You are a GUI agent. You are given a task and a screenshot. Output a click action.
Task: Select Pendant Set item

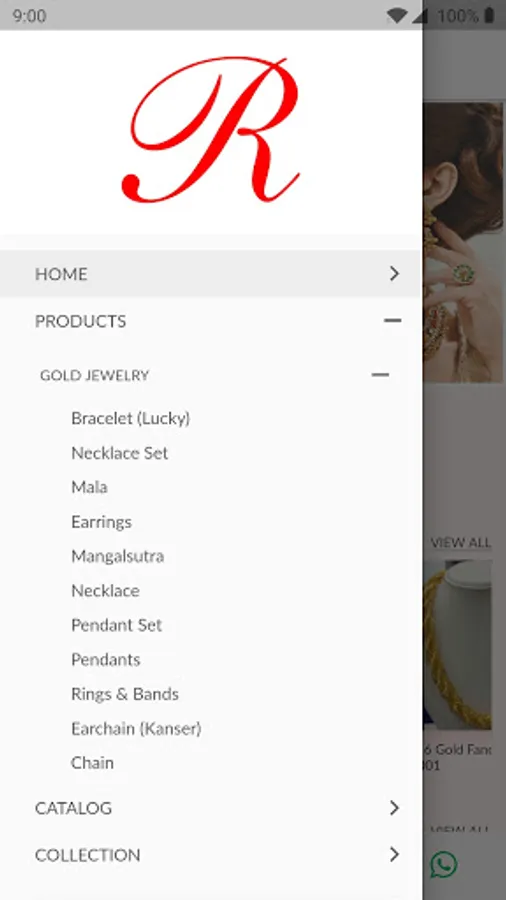[116, 625]
